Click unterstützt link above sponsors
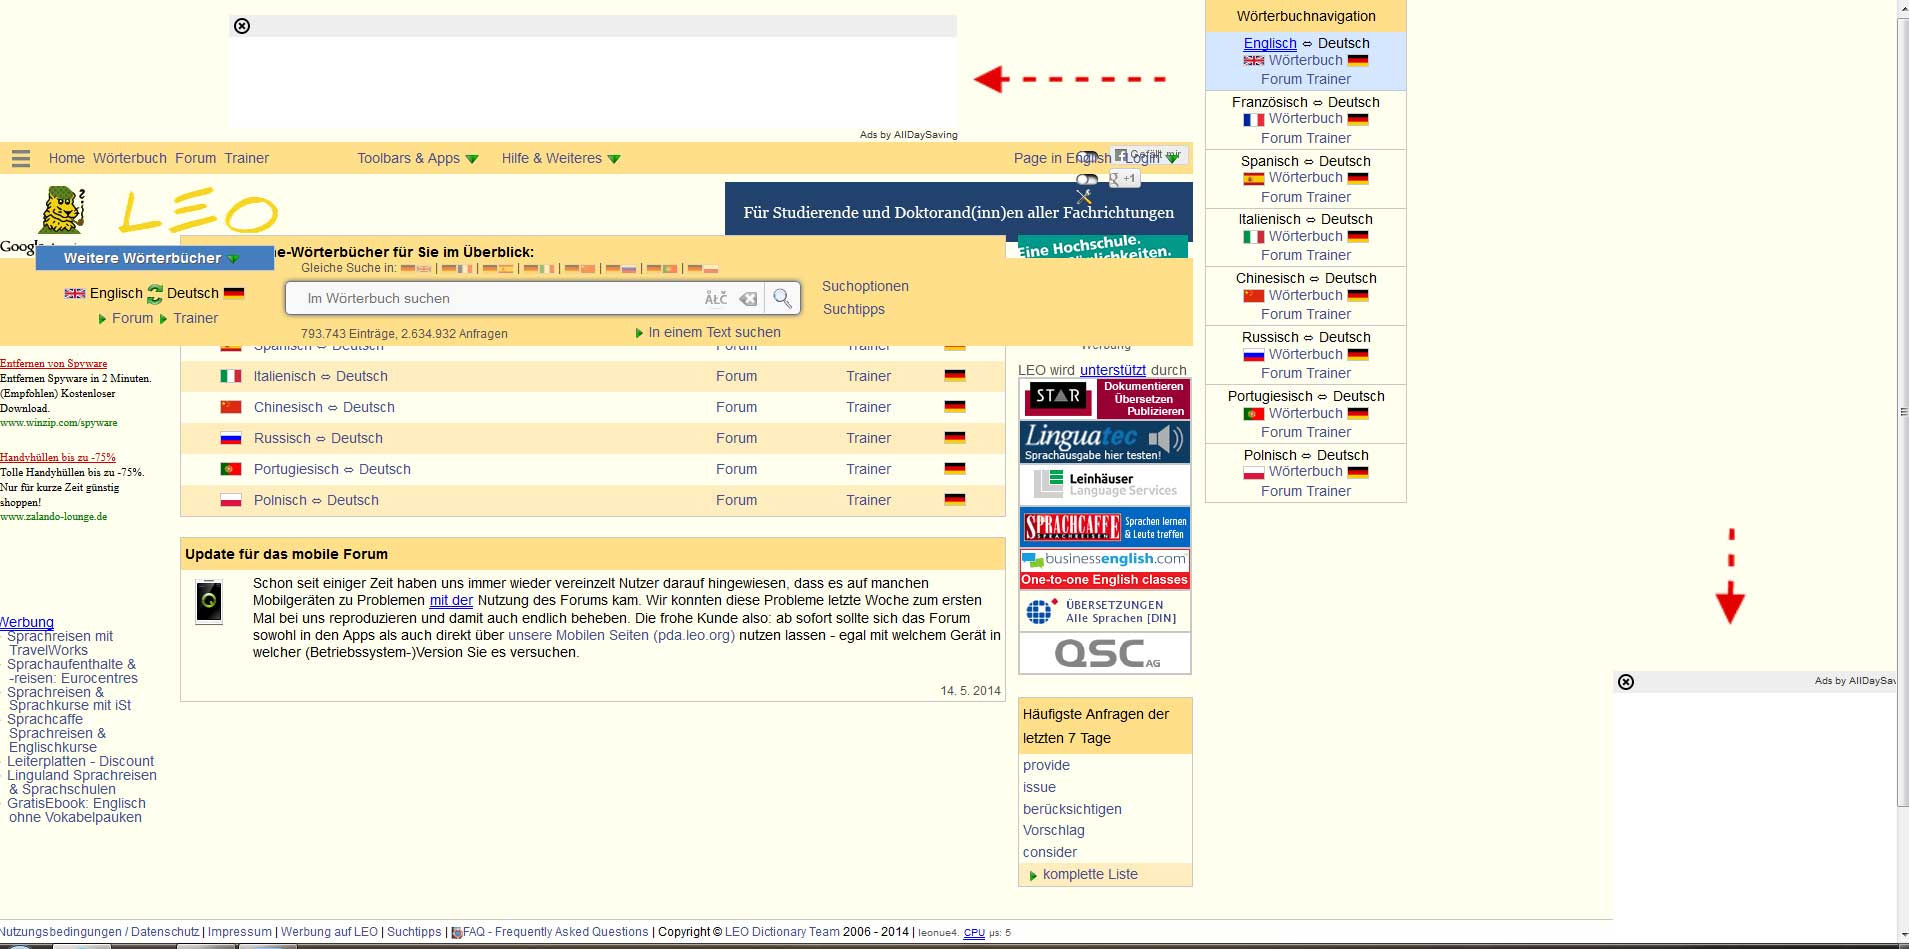 [x=1113, y=370]
